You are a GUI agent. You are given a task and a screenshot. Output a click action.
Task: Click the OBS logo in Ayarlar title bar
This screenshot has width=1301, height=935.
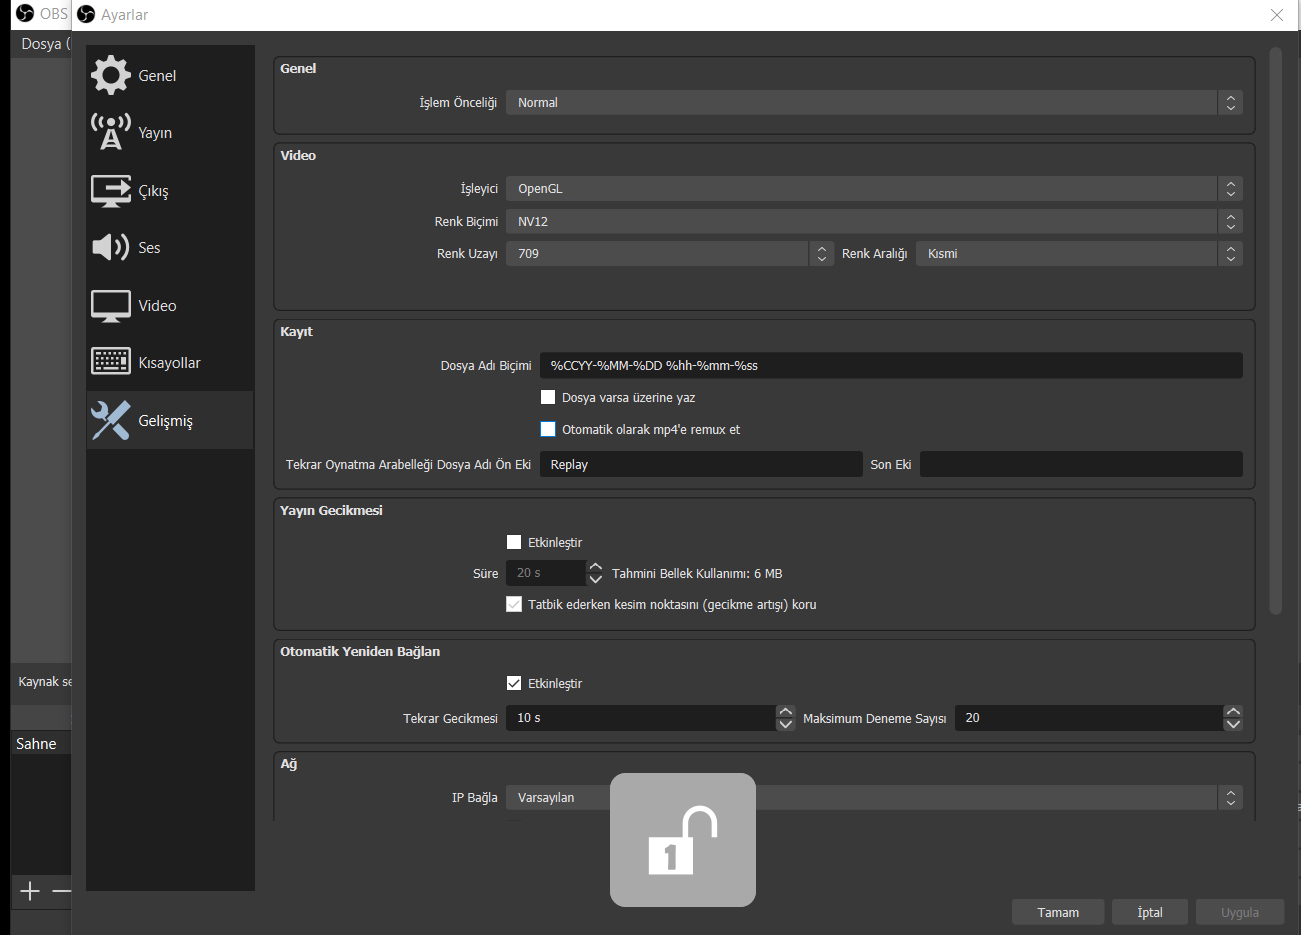tap(86, 14)
